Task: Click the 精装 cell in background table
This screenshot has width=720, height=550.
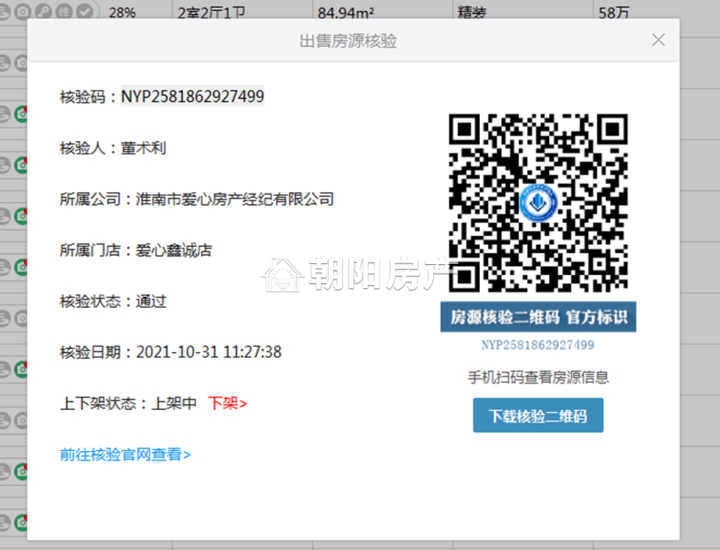Action: [x=472, y=12]
